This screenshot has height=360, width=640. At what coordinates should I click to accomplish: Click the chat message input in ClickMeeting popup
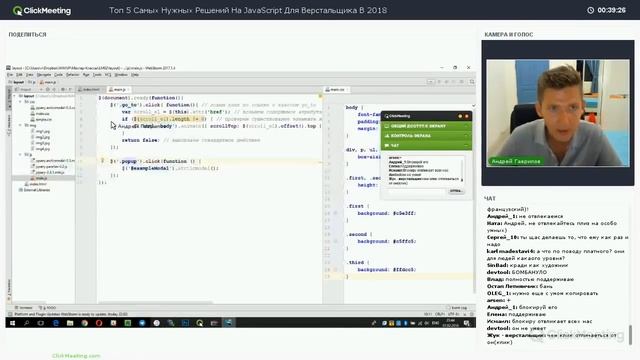[416, 191]
